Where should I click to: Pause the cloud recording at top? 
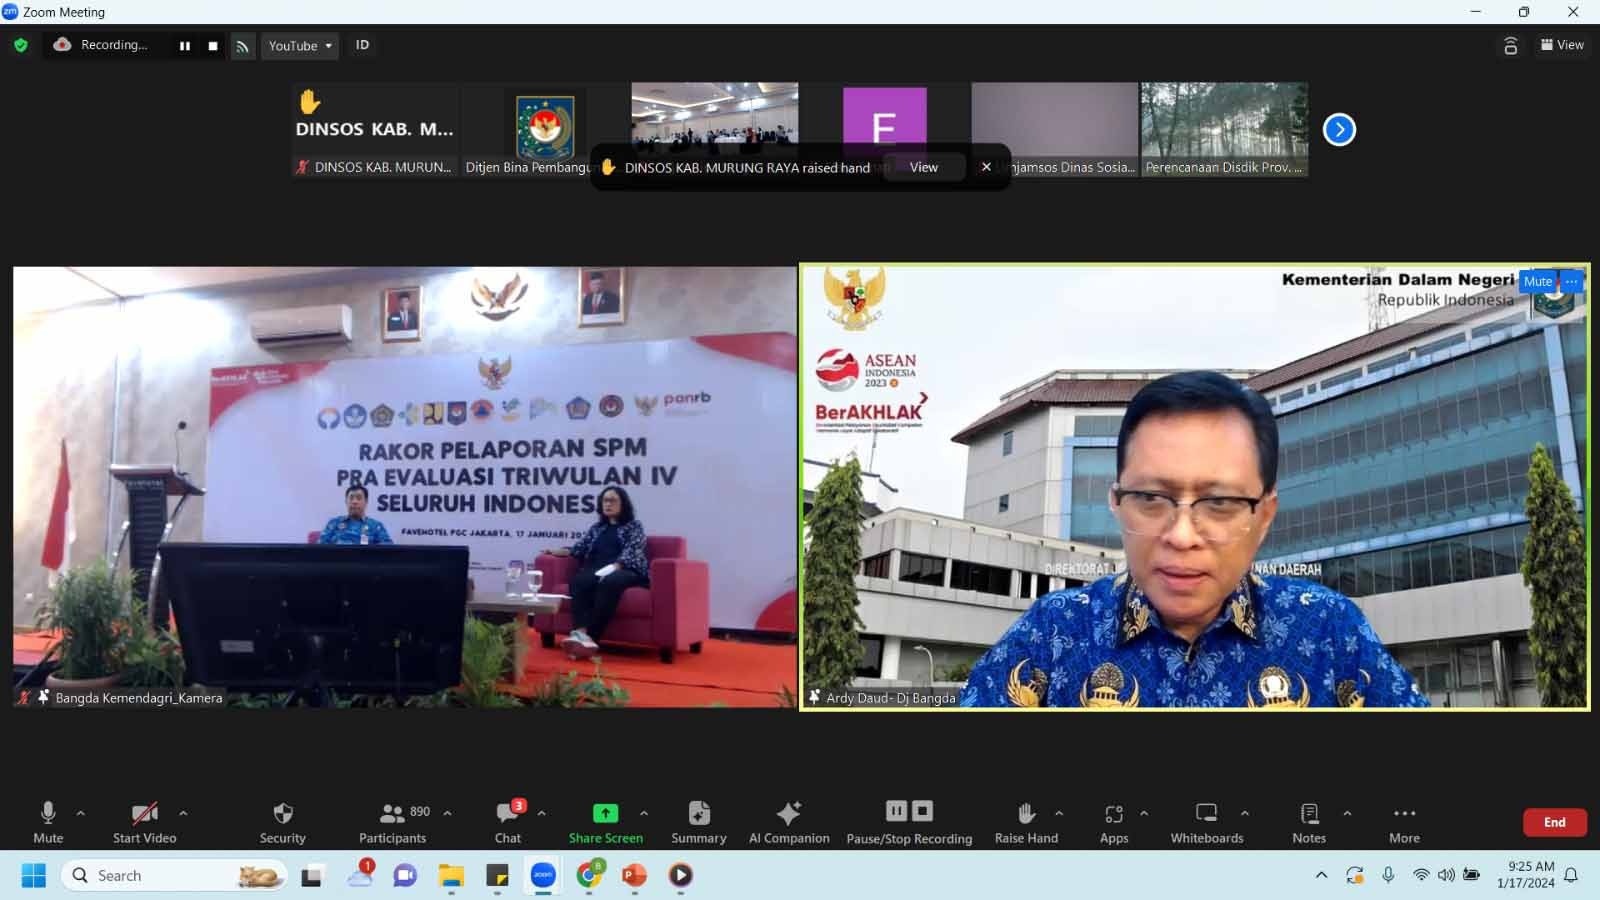(x=185, y=46)
